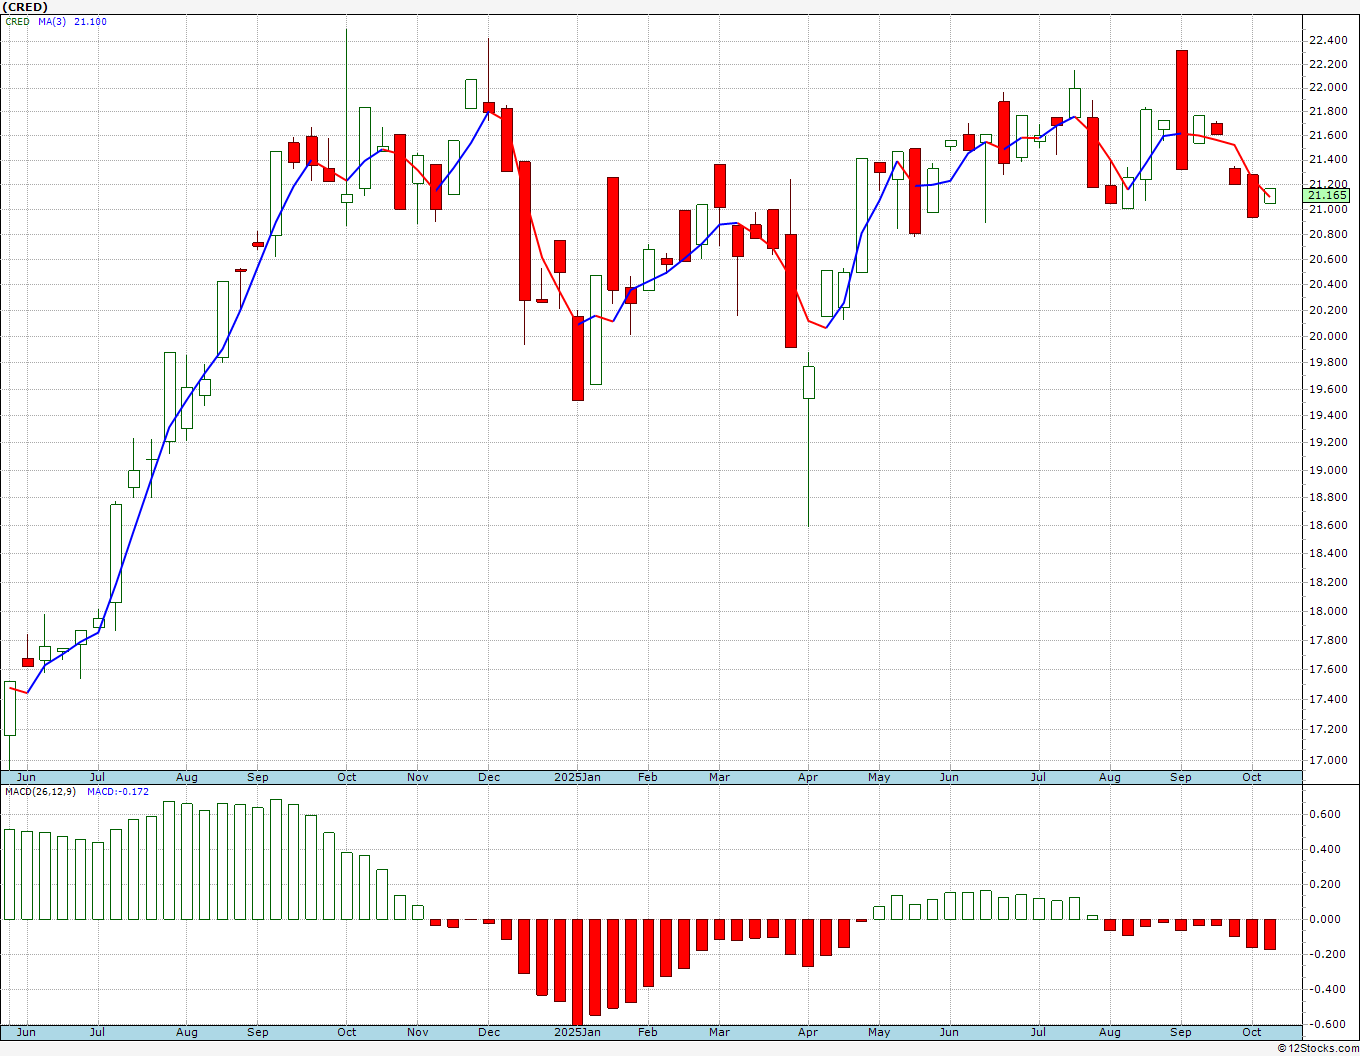1360x1056 pixels.
Task: Click the 22.400 price axis label
Action: point(1327,41)
